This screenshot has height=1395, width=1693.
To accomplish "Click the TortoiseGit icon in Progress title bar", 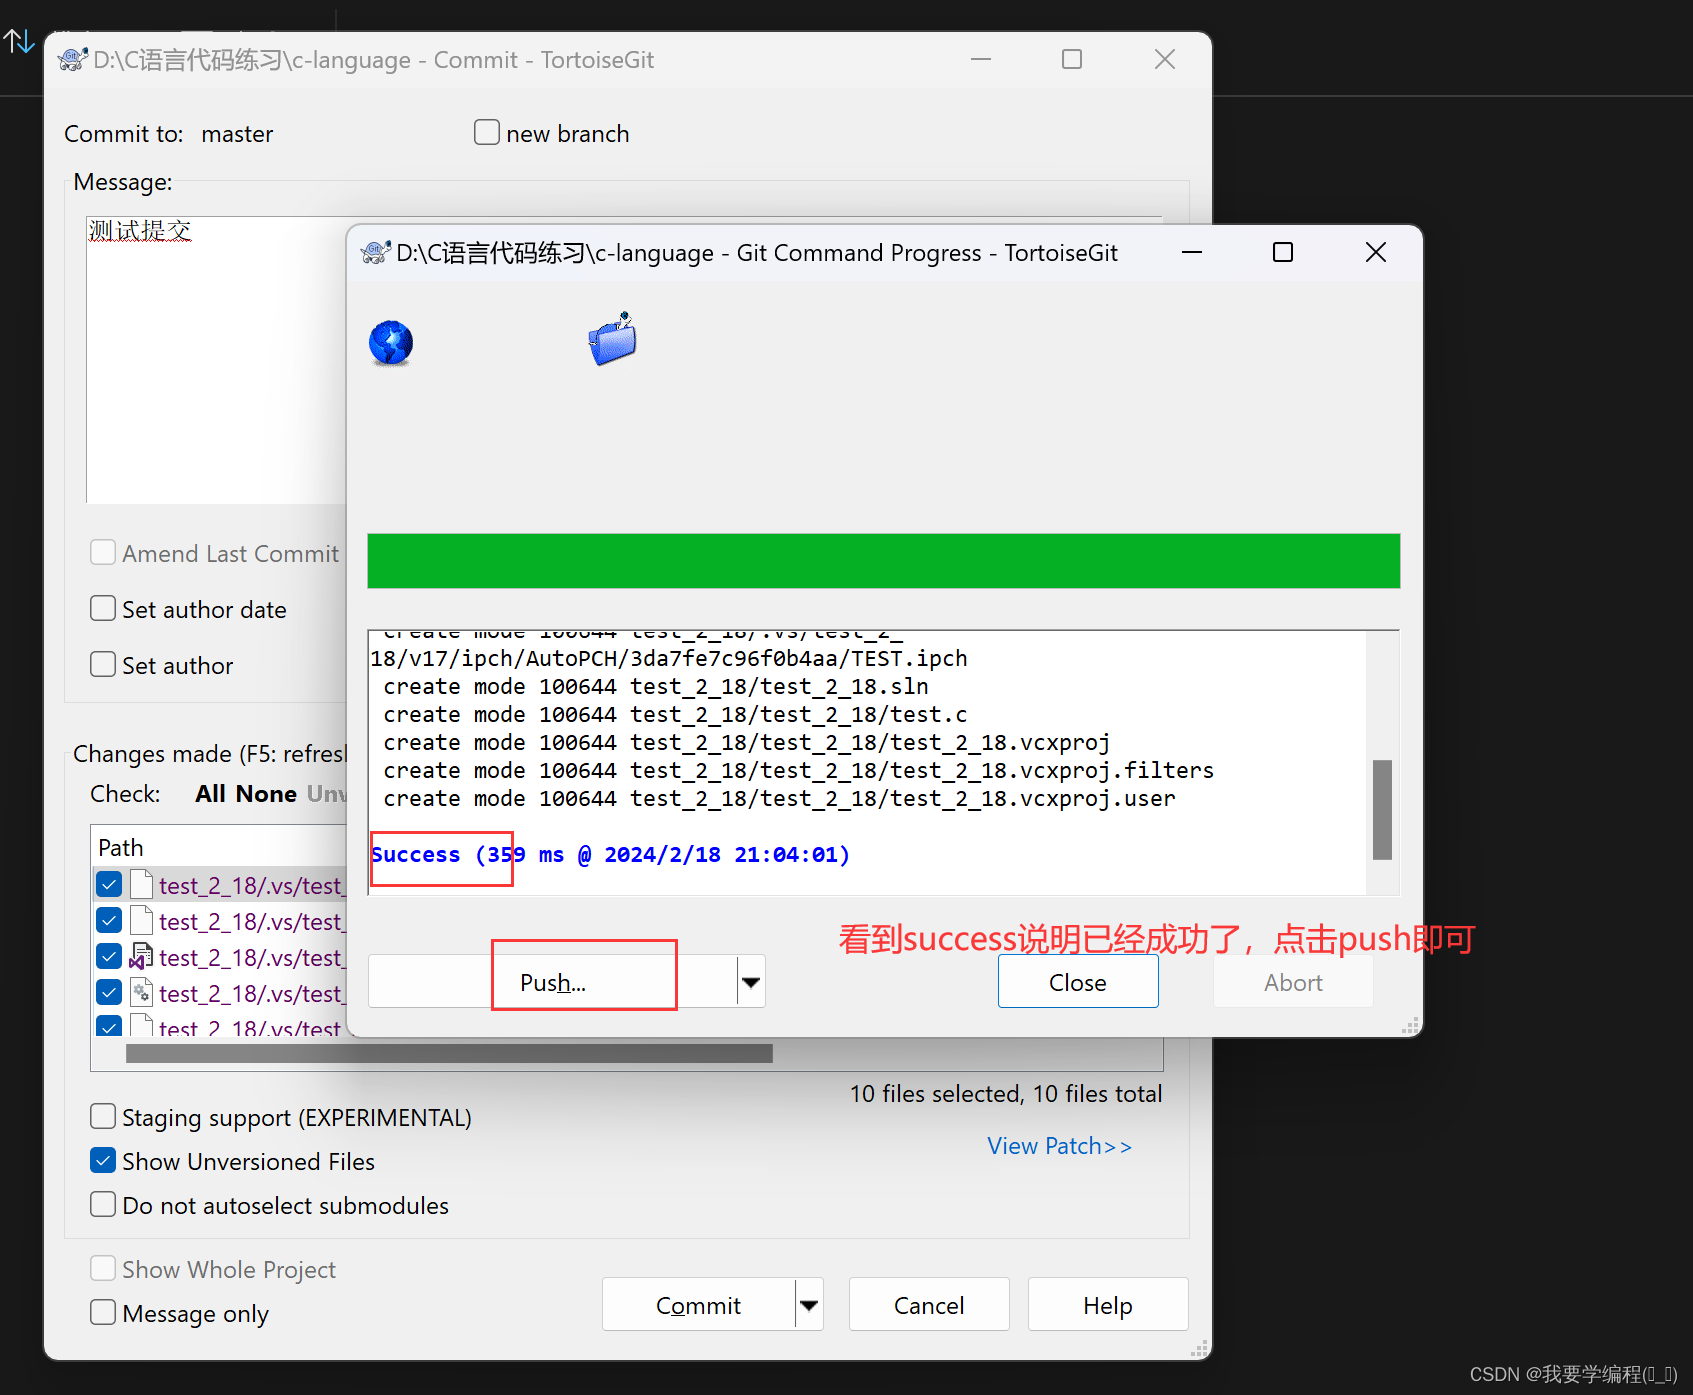I will click(x=375, y=253).
